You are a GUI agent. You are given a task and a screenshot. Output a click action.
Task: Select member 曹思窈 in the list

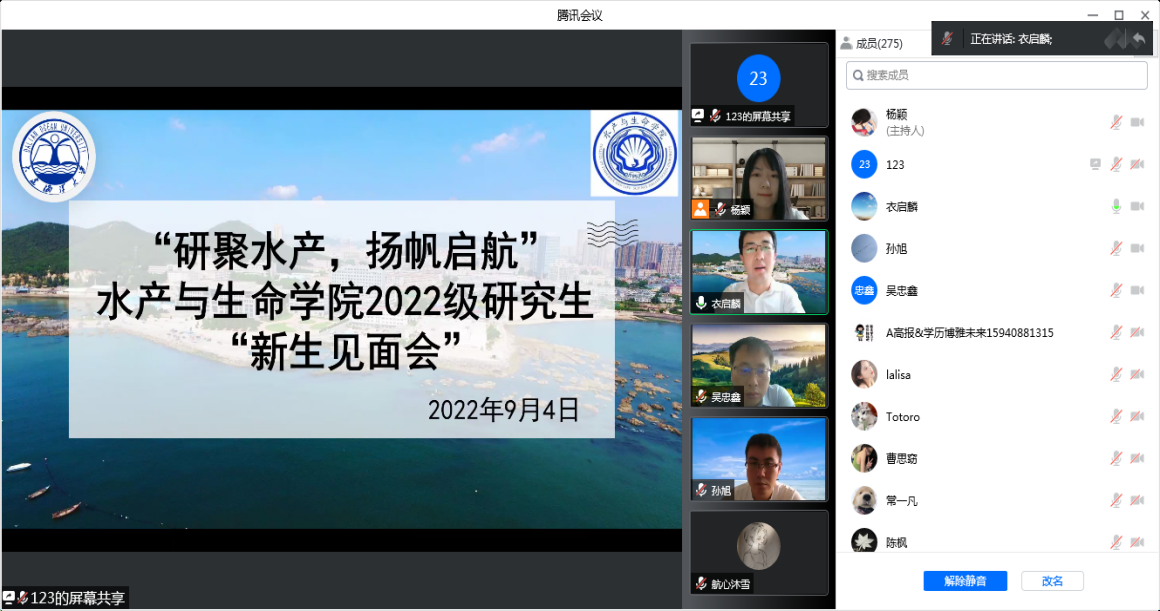point(901,458)
